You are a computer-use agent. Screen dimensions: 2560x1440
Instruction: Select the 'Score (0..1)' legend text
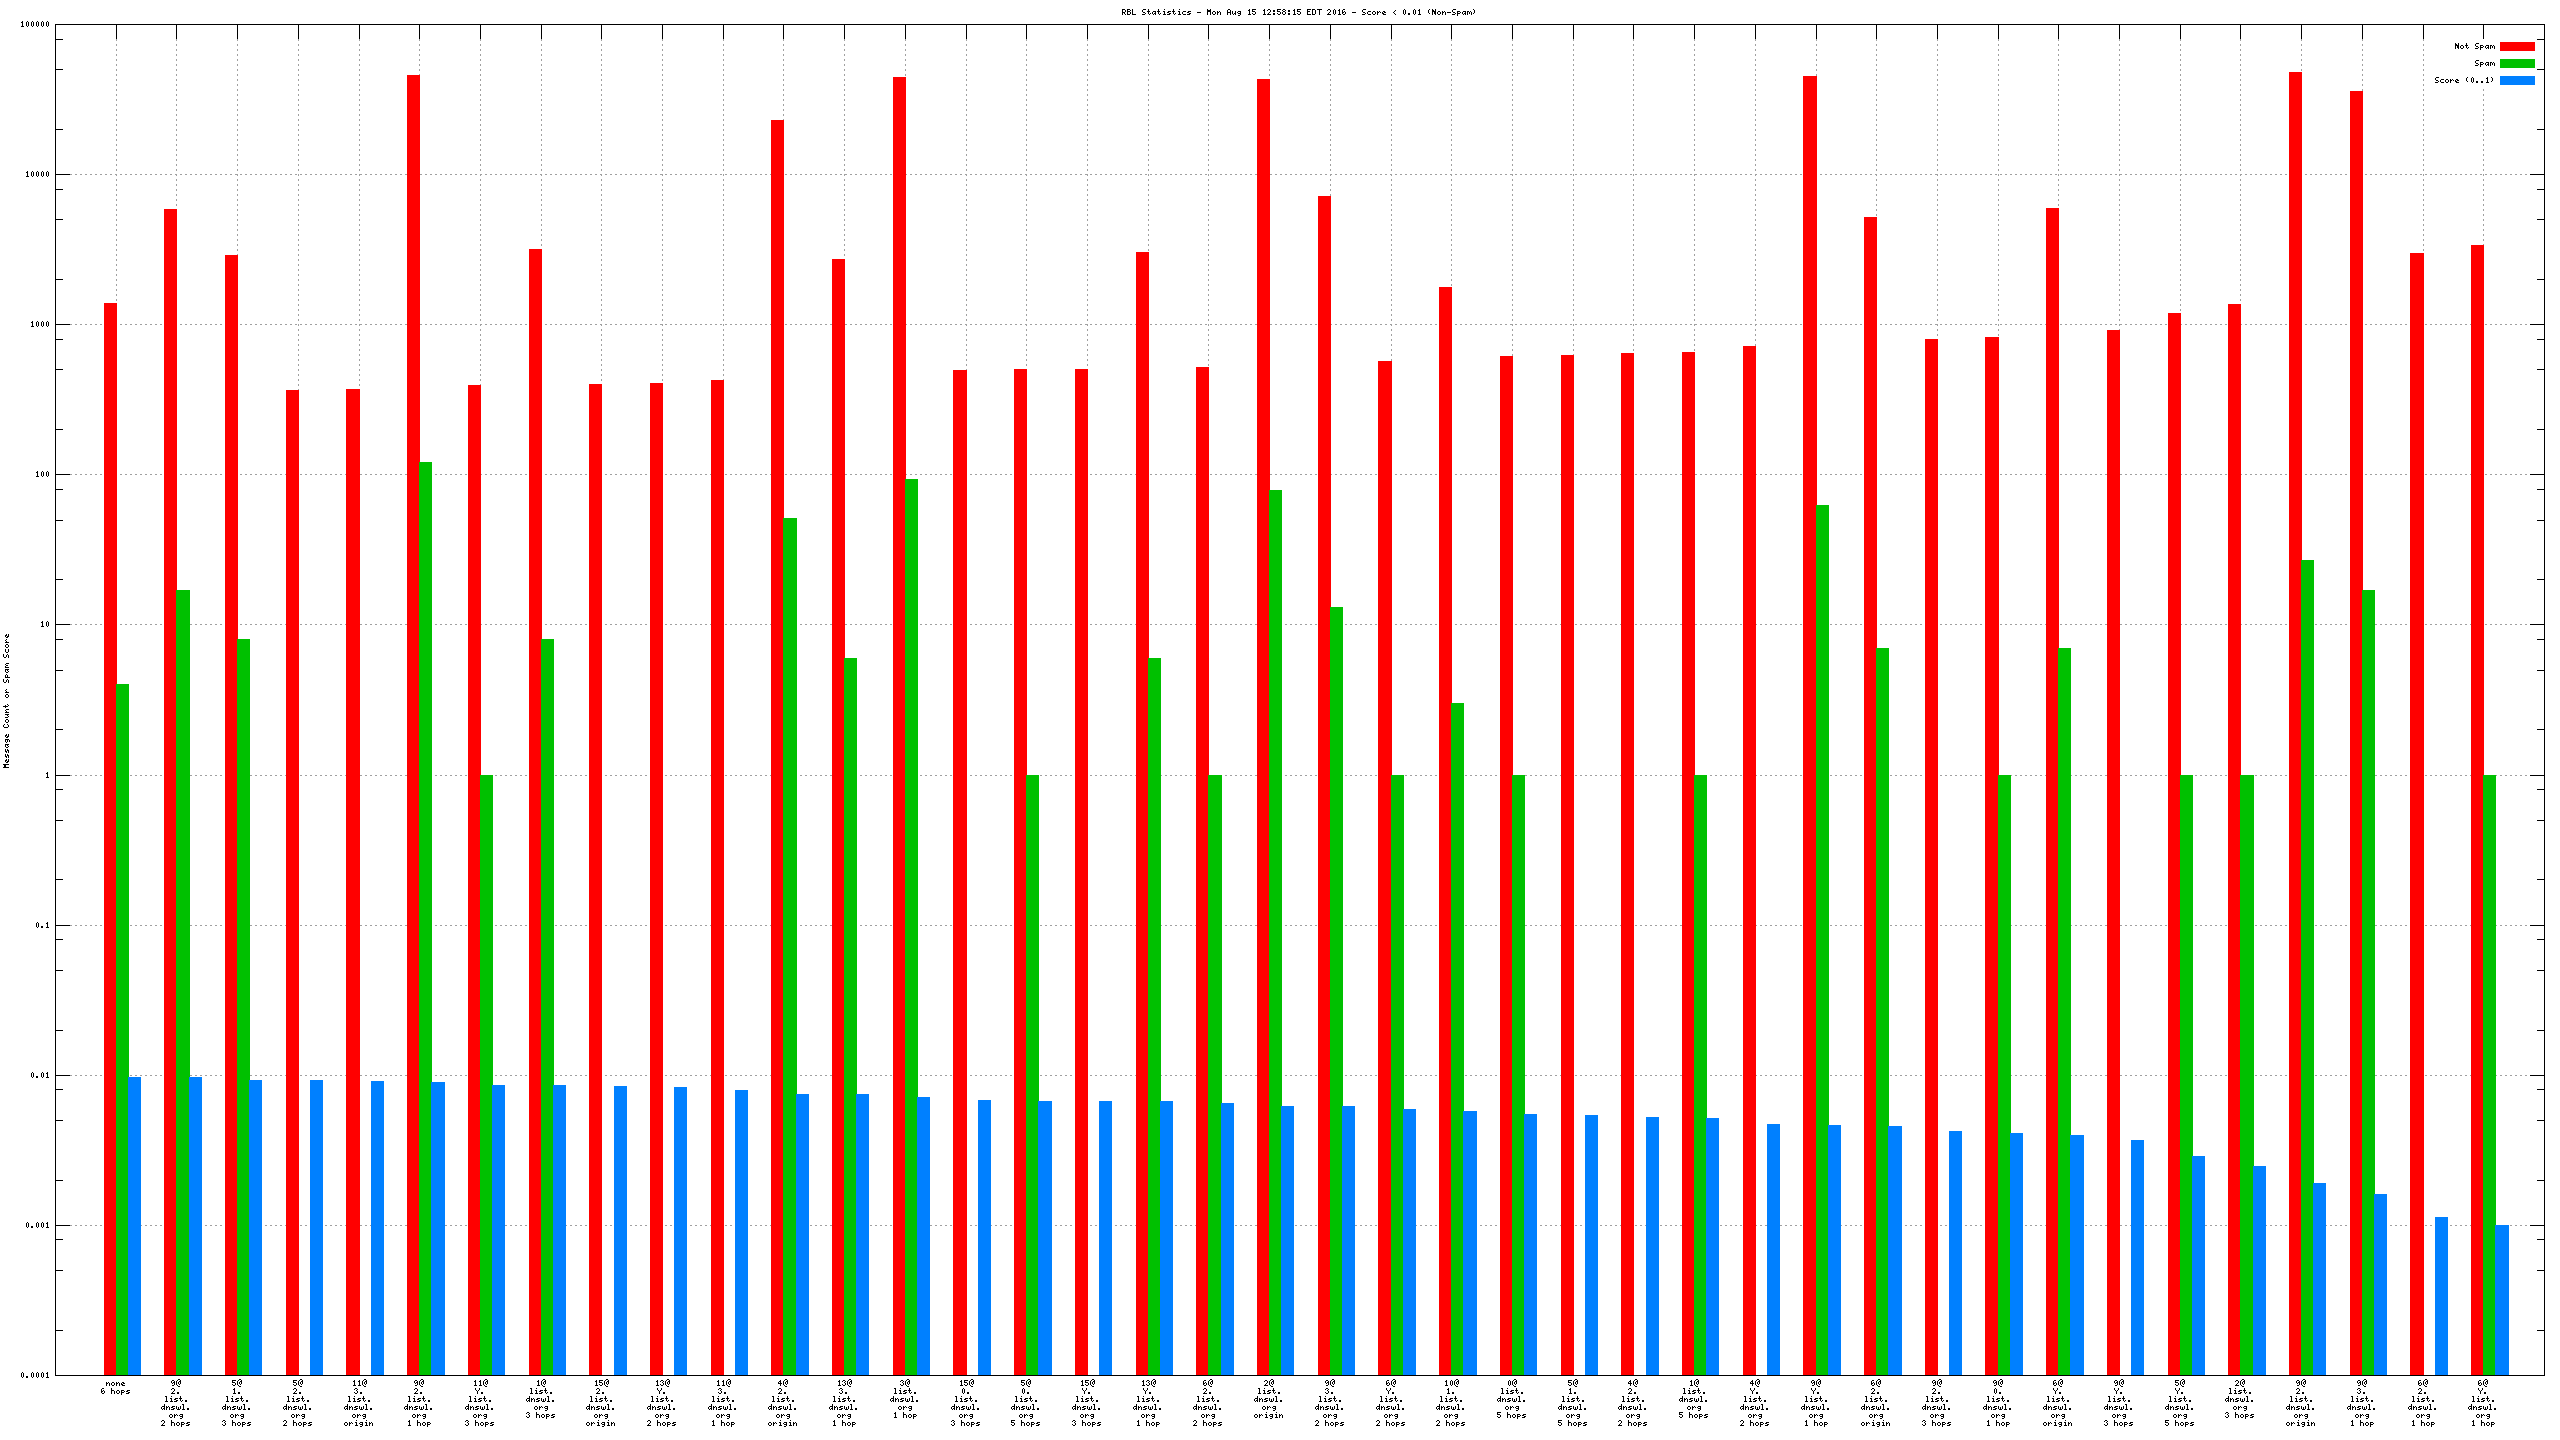(x=2463, y=80)
